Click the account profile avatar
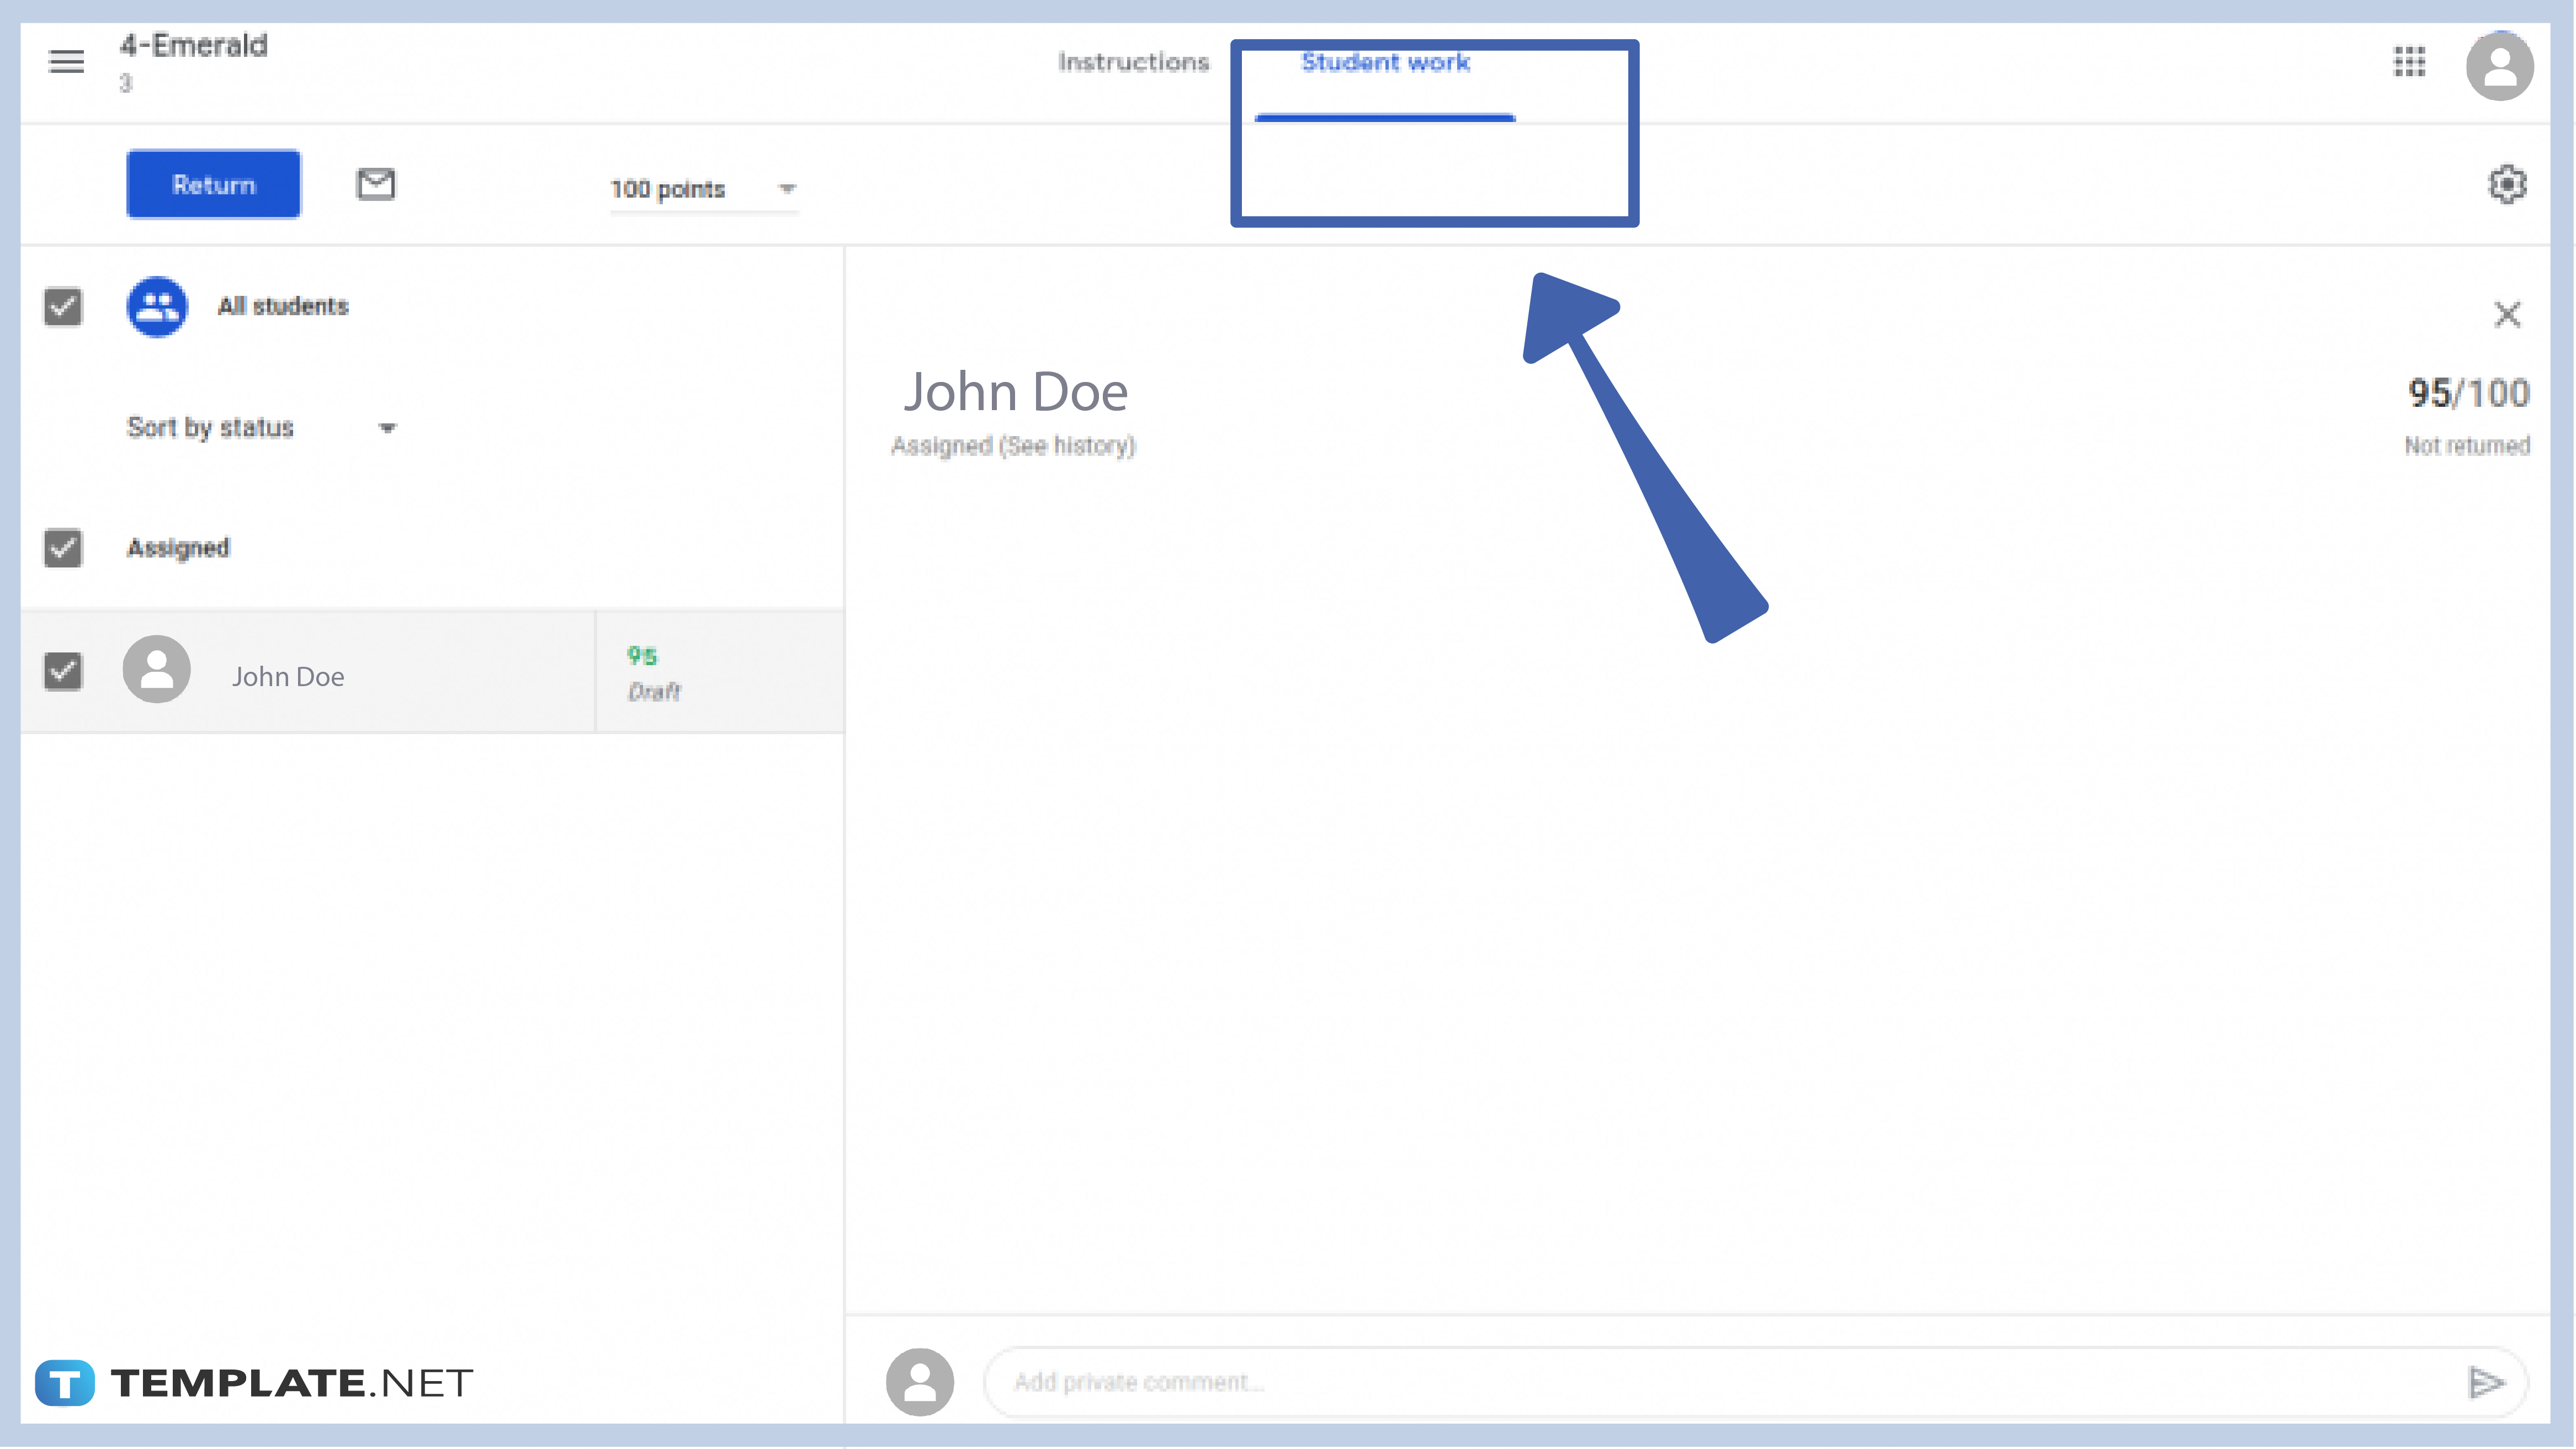Viewport: 2576px width, 1449px height. 2501,66
